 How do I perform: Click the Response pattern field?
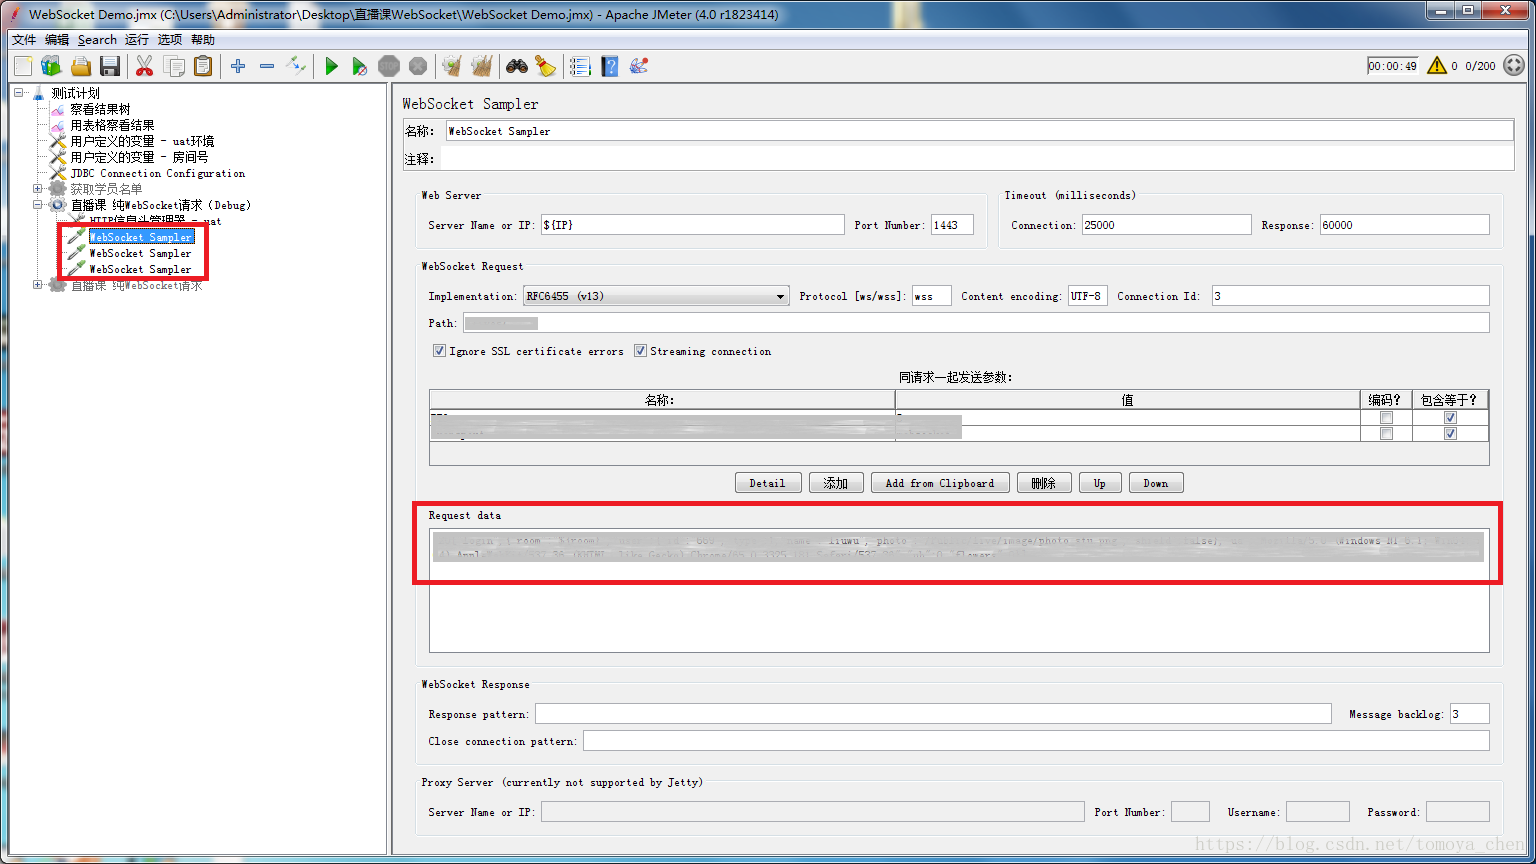pos(933,714)
